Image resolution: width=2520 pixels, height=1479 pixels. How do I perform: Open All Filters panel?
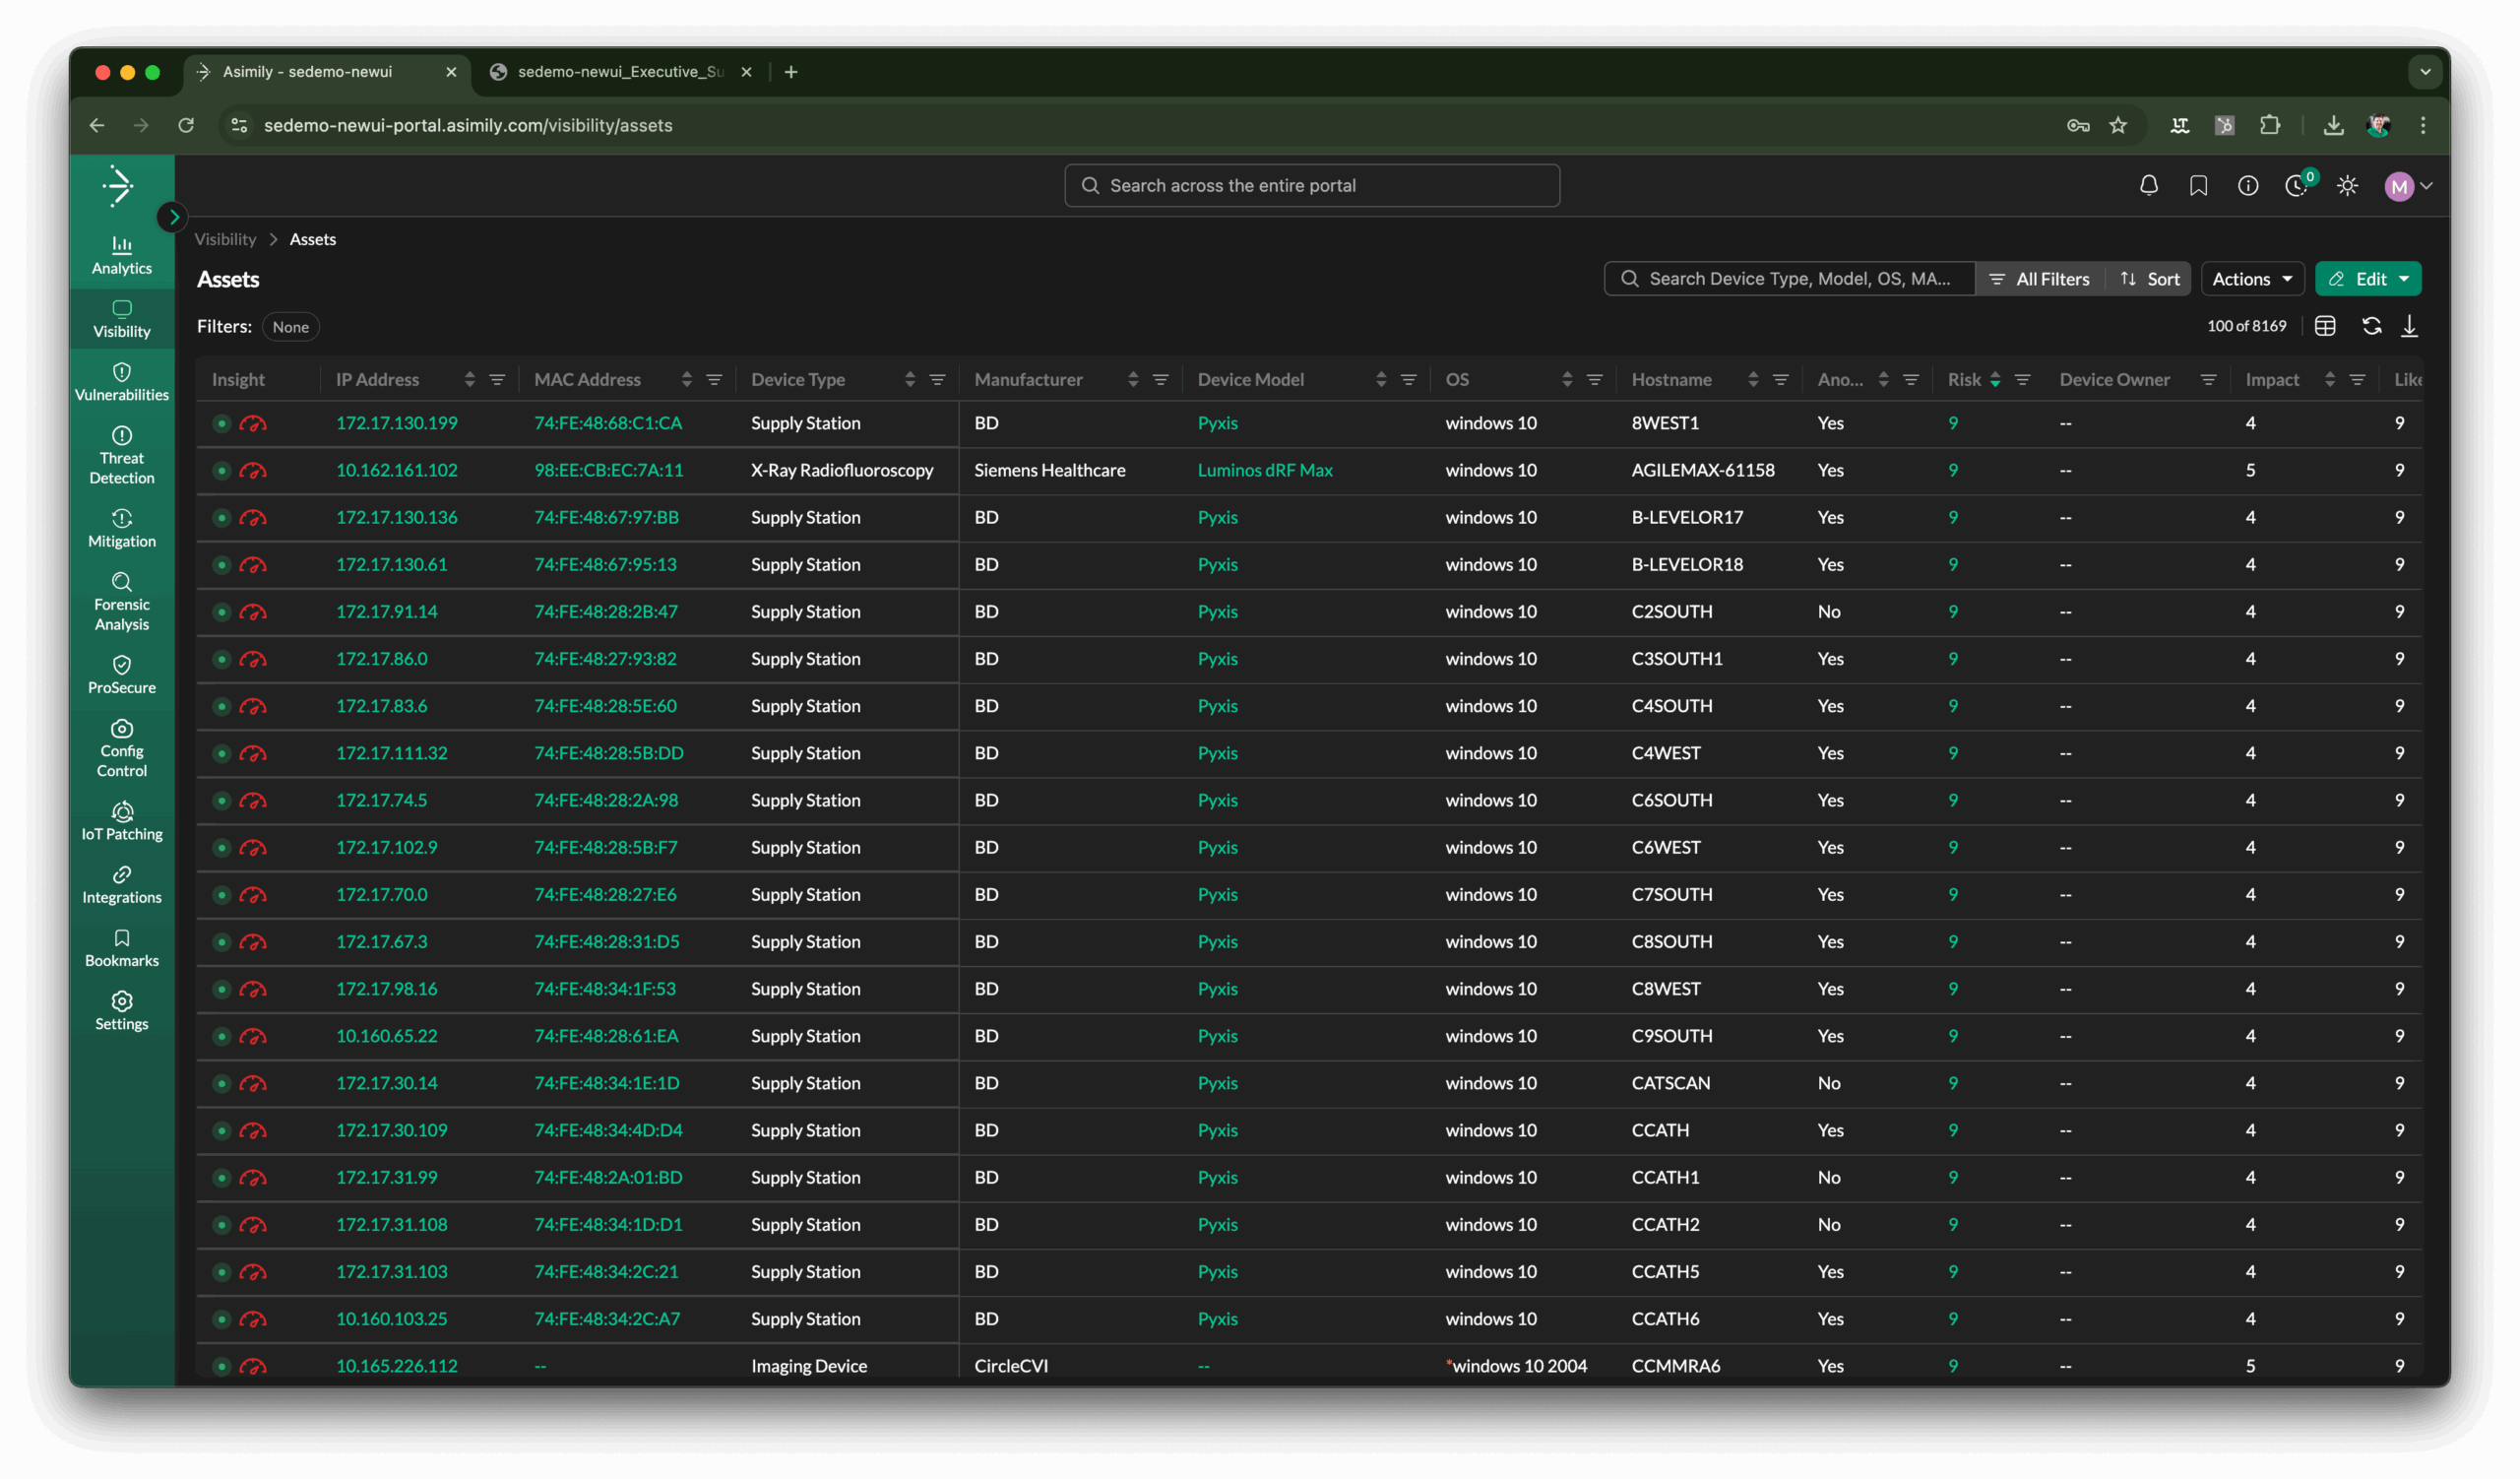pos(2040,279)
